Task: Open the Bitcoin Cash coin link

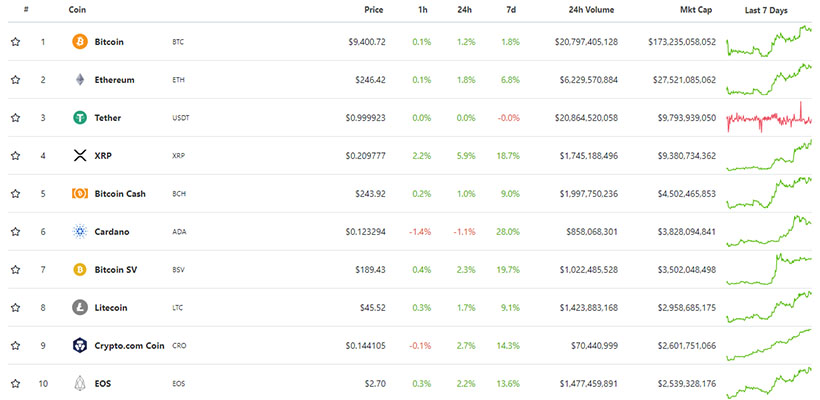Action: pyautogui.click(x=120, y=193)
